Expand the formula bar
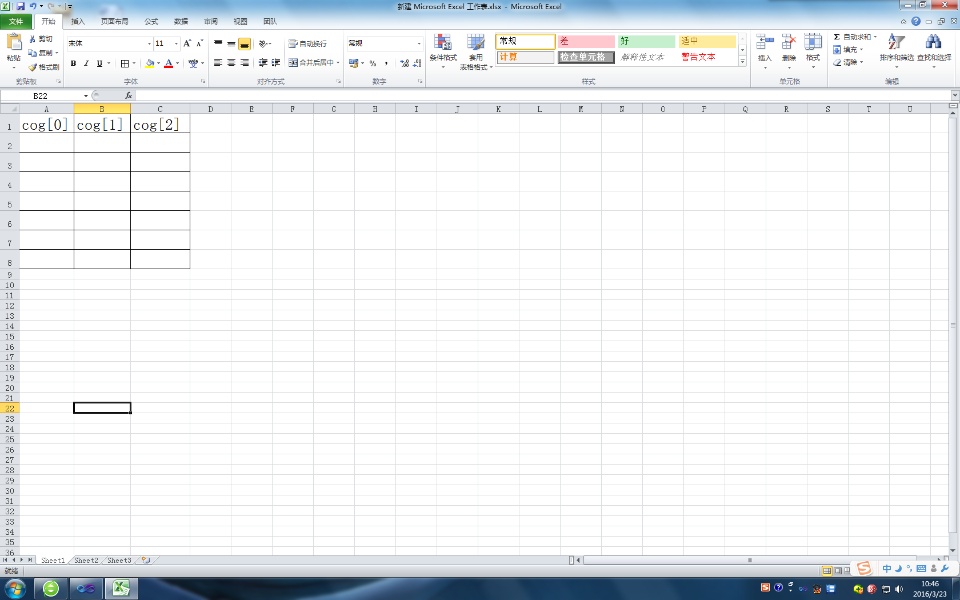 [x=954, y=96]
